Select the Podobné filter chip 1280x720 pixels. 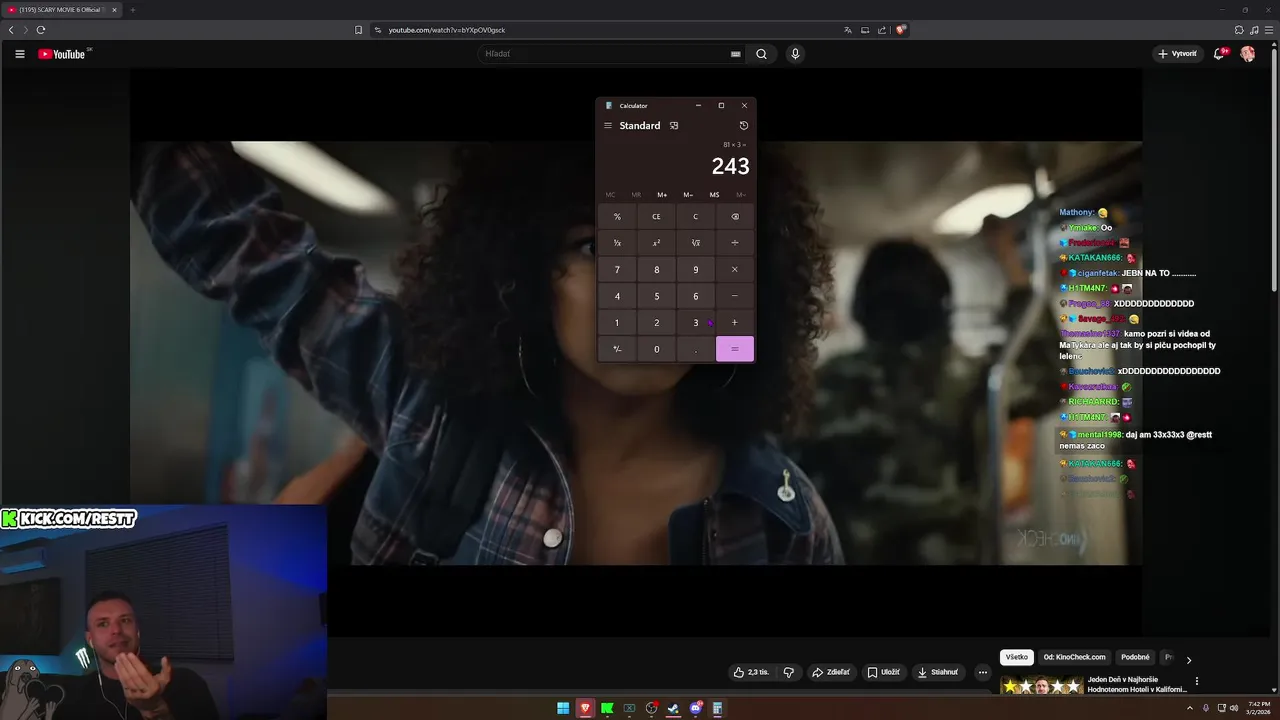click(1135, 657)
